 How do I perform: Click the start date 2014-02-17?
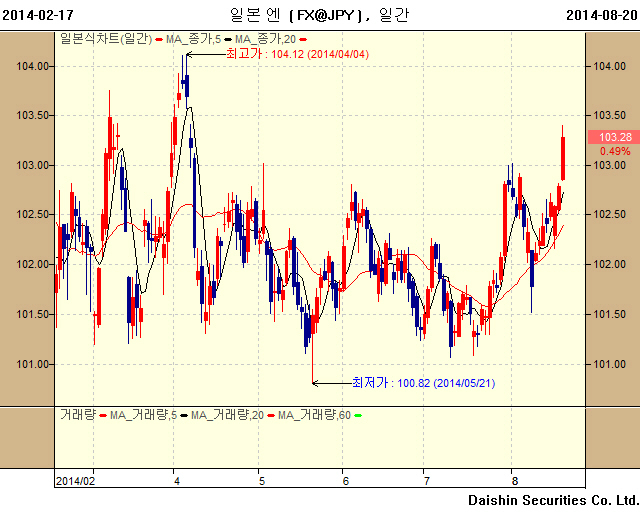[x=36, y=15]
